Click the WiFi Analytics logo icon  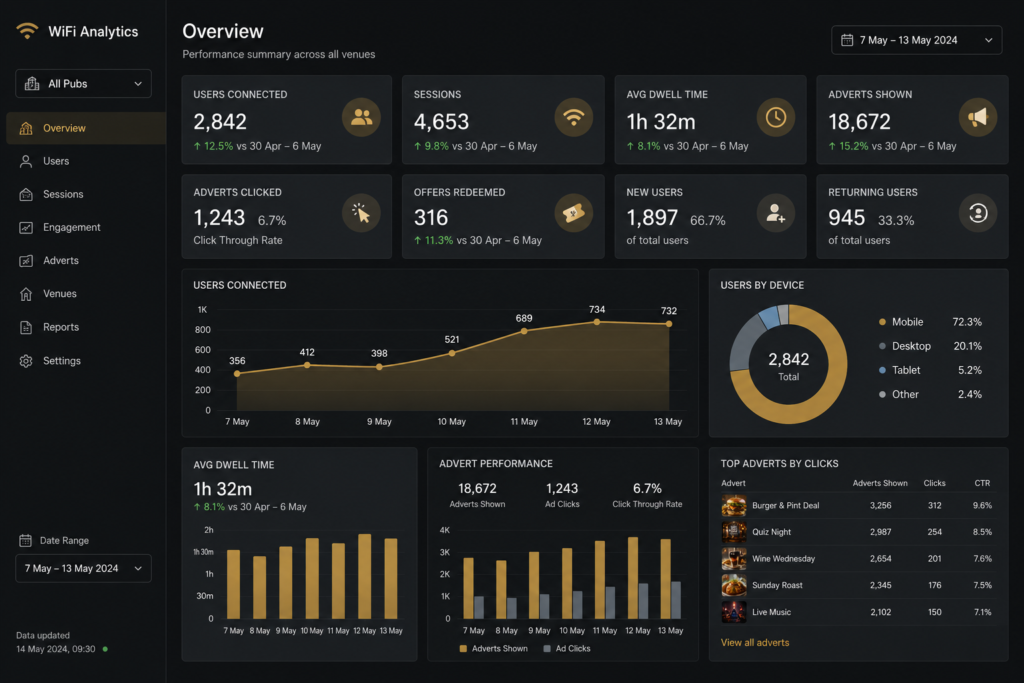point(27,31)
